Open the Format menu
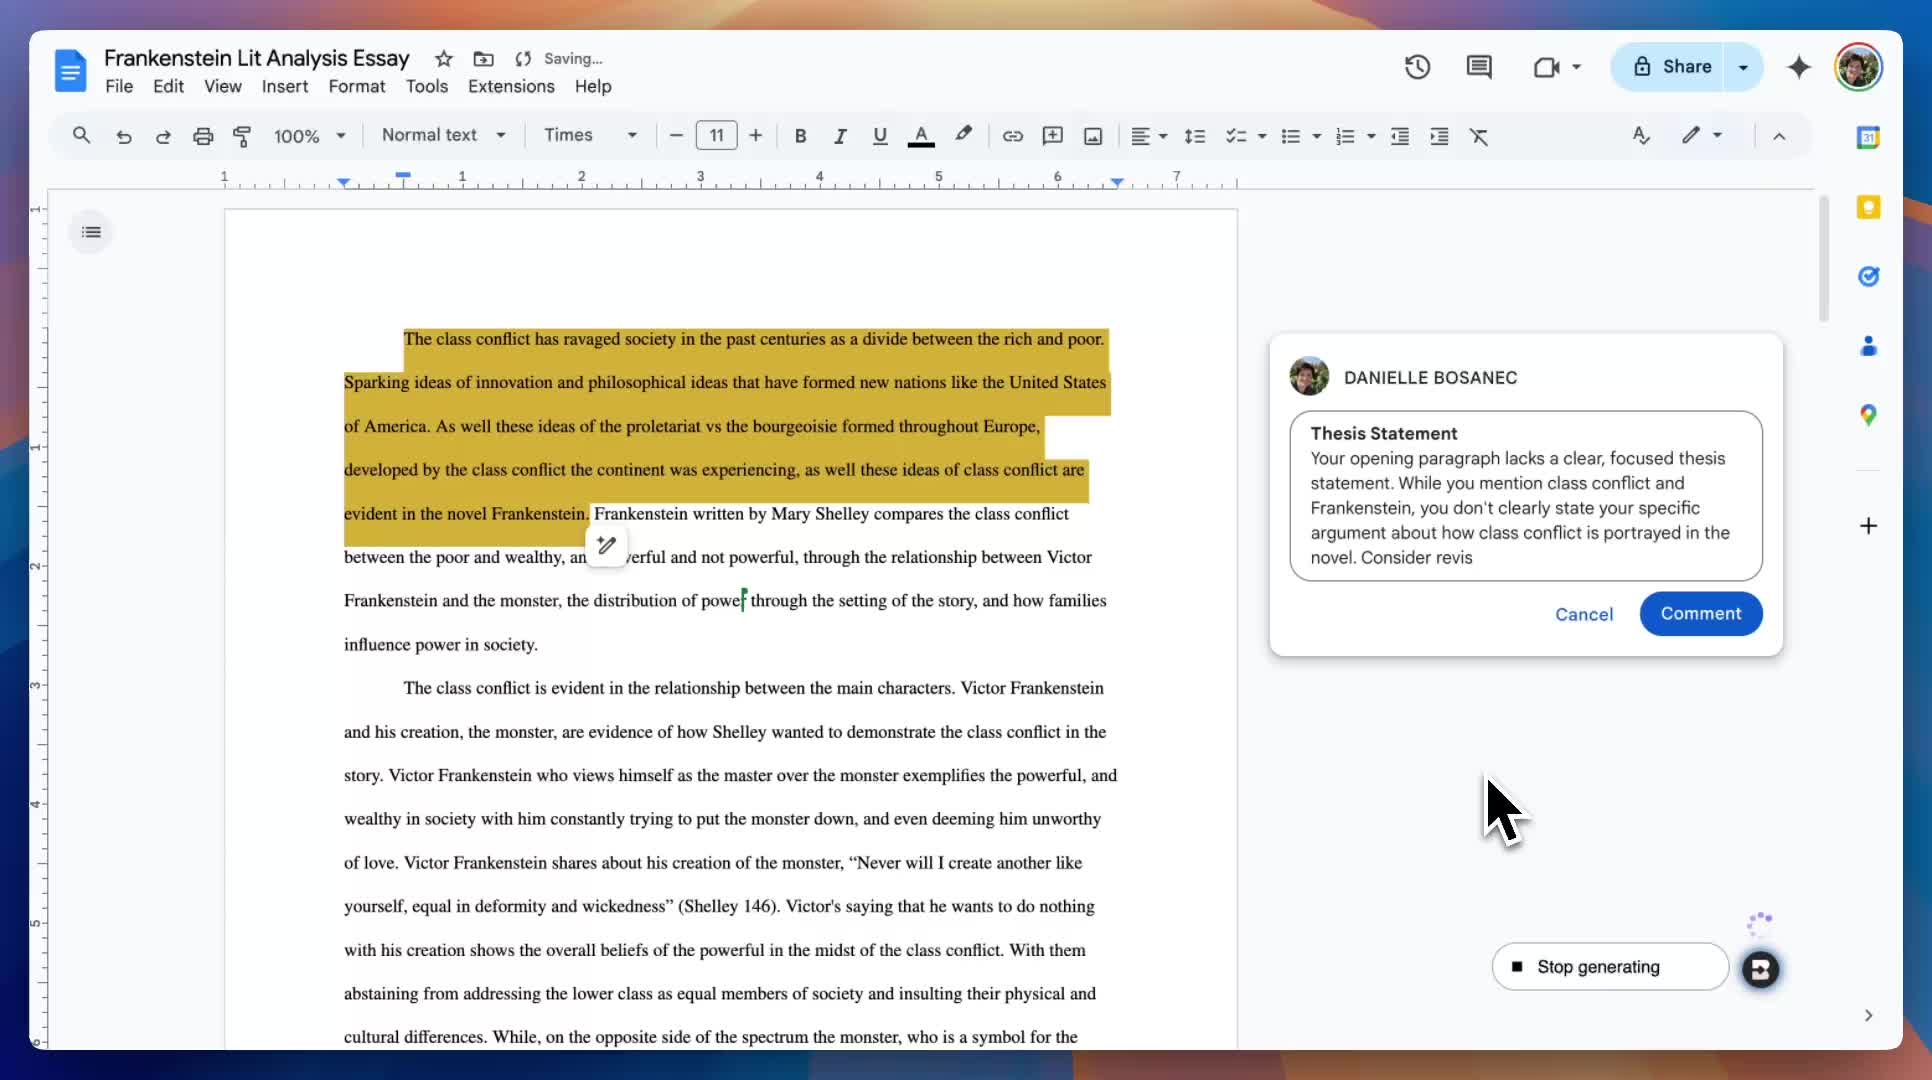The image size is (1932, 1080). coord(357,87)
